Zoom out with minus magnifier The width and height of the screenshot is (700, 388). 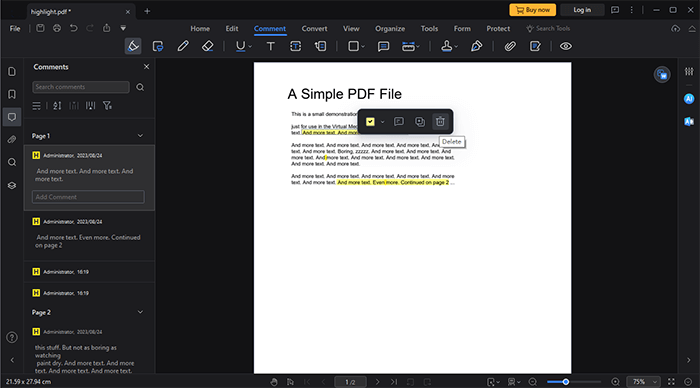point(533,382)
